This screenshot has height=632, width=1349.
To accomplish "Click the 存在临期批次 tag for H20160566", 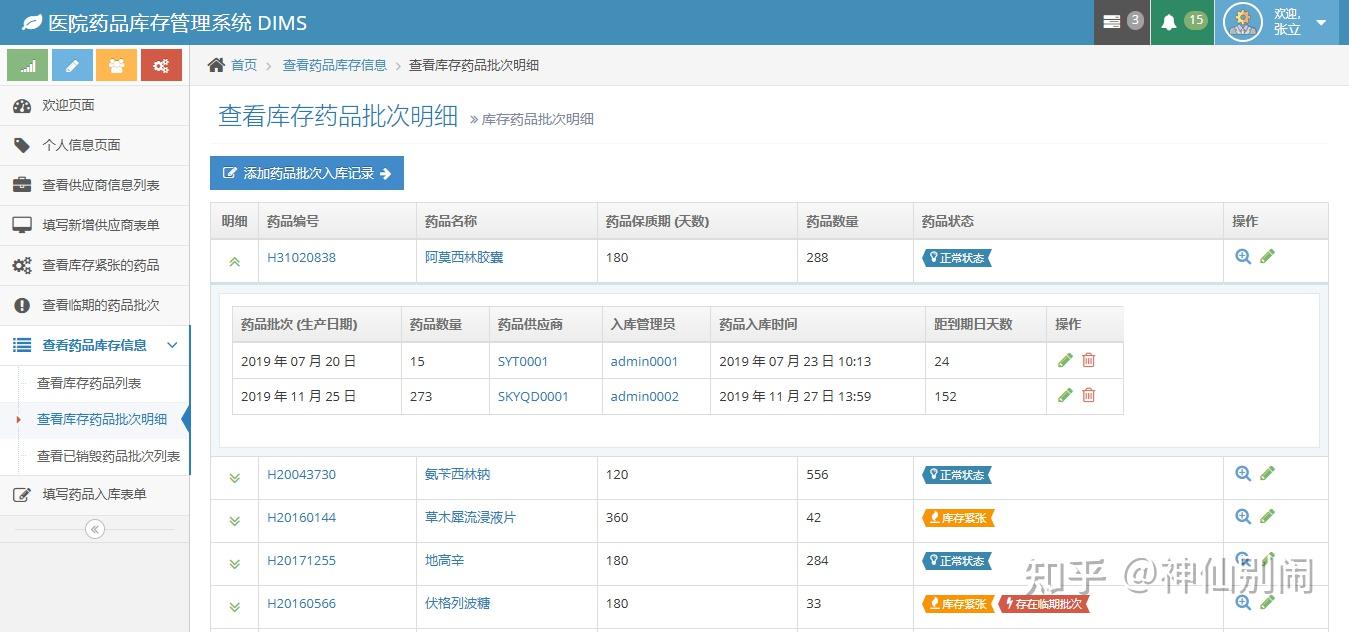I will coord(1044,604).
